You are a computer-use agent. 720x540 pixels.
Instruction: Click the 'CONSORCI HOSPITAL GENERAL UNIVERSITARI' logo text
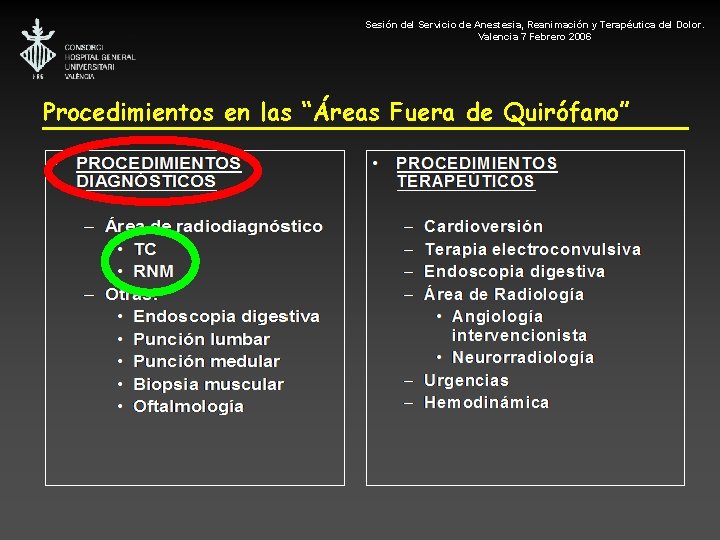pos(100,62)
